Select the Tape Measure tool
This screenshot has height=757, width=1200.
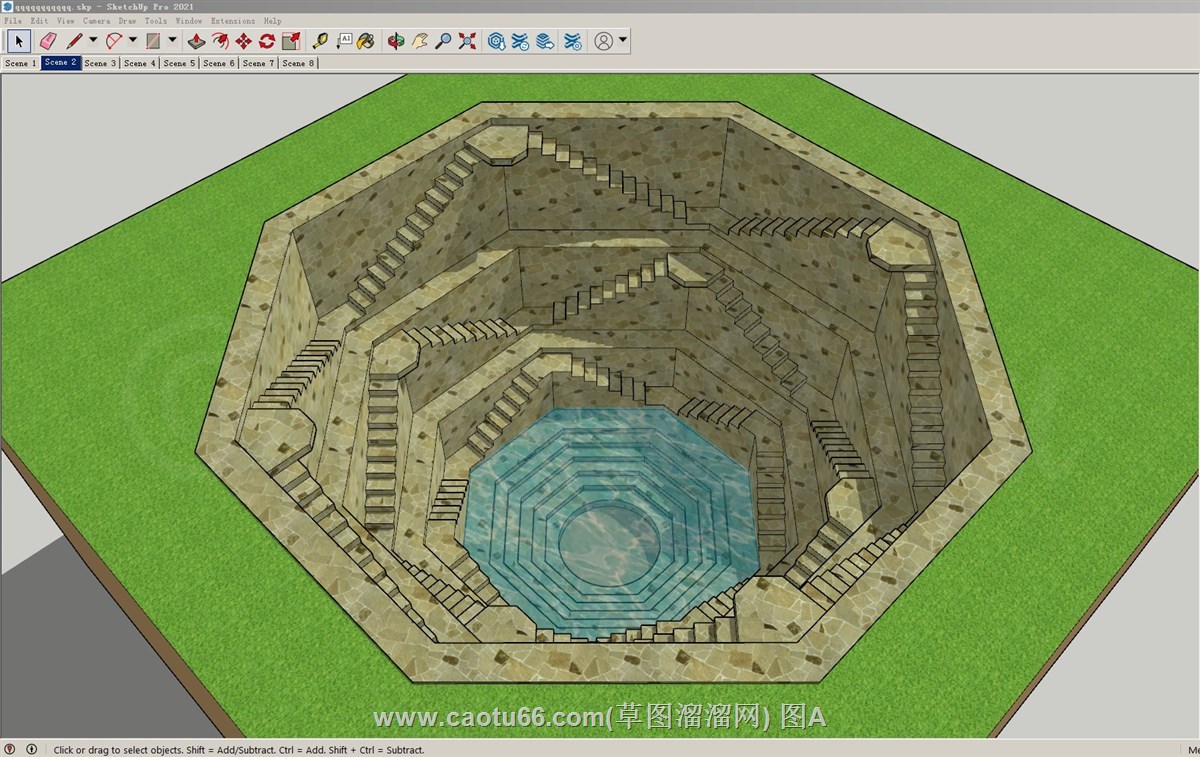[320, 41]
